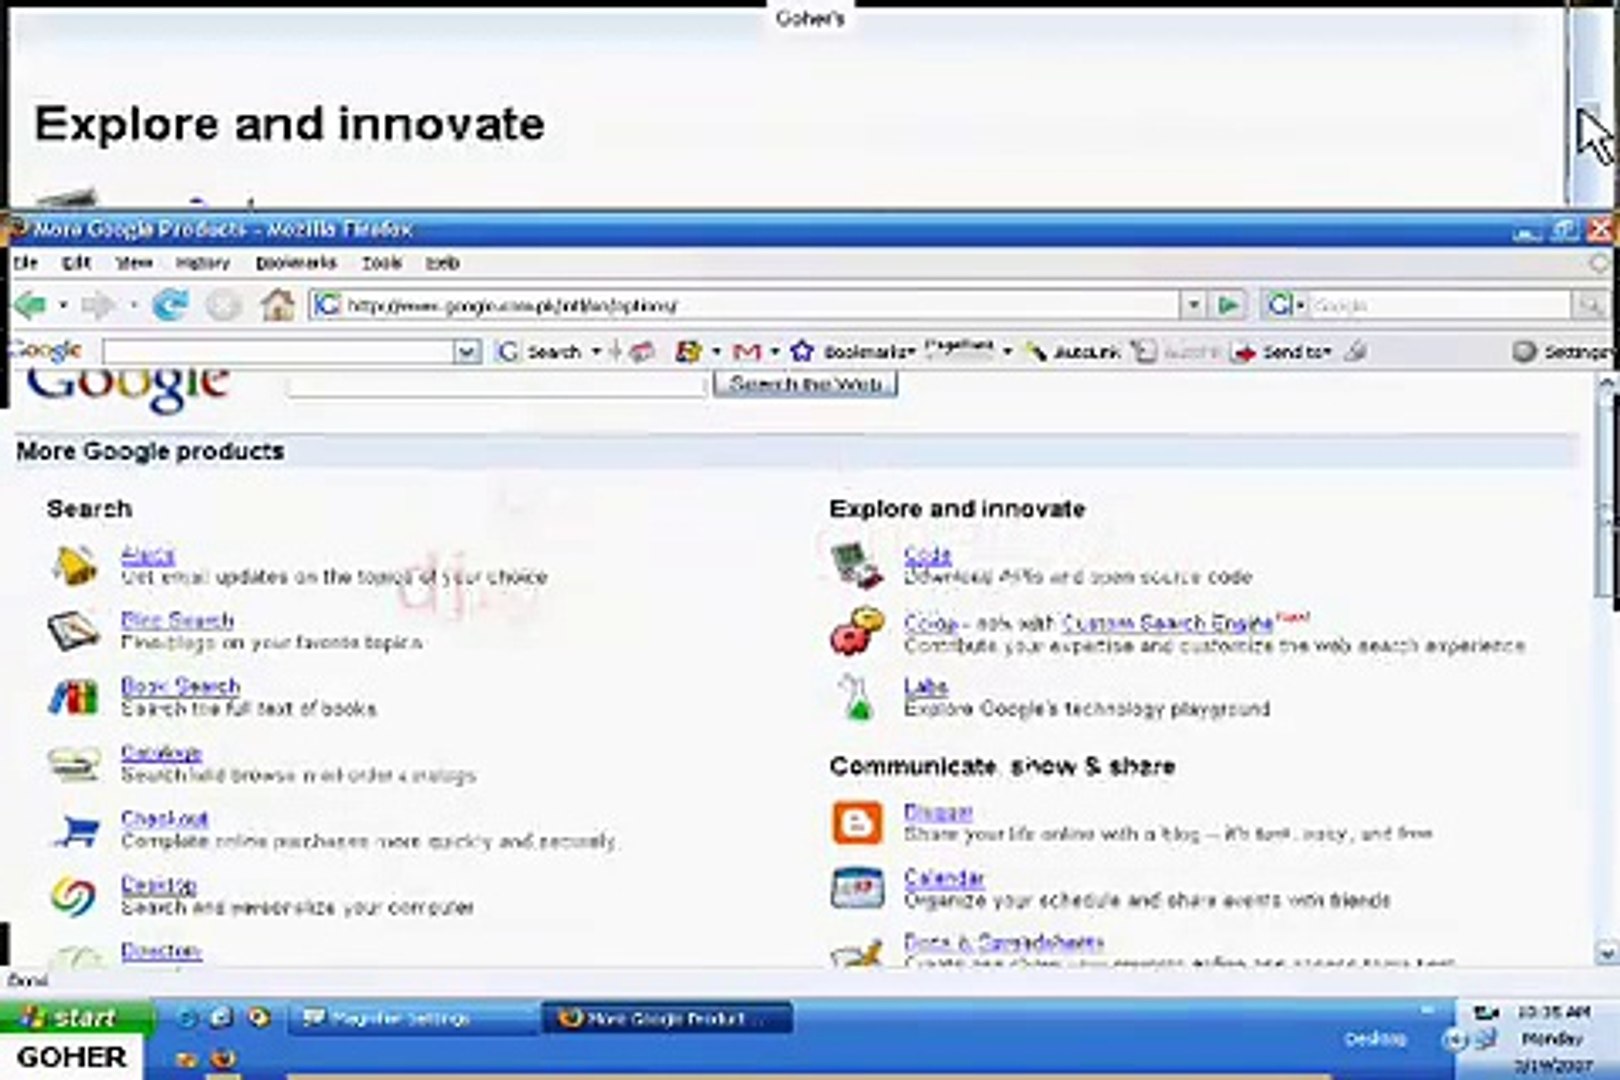
Task: Expand the address bar URL dropdown
Action: (1192, 304)
